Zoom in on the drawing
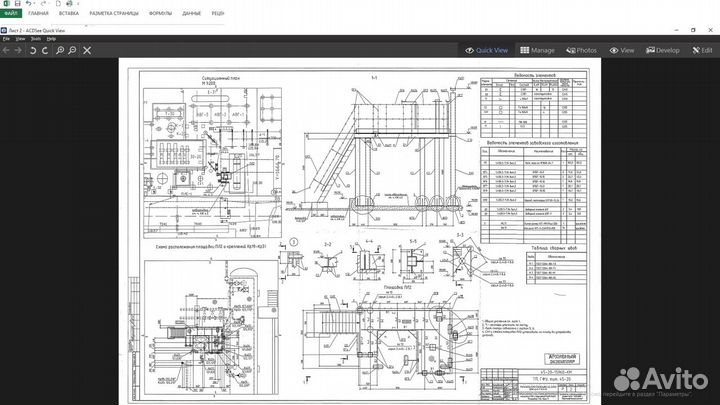720x405 pixels. point(60,49)
